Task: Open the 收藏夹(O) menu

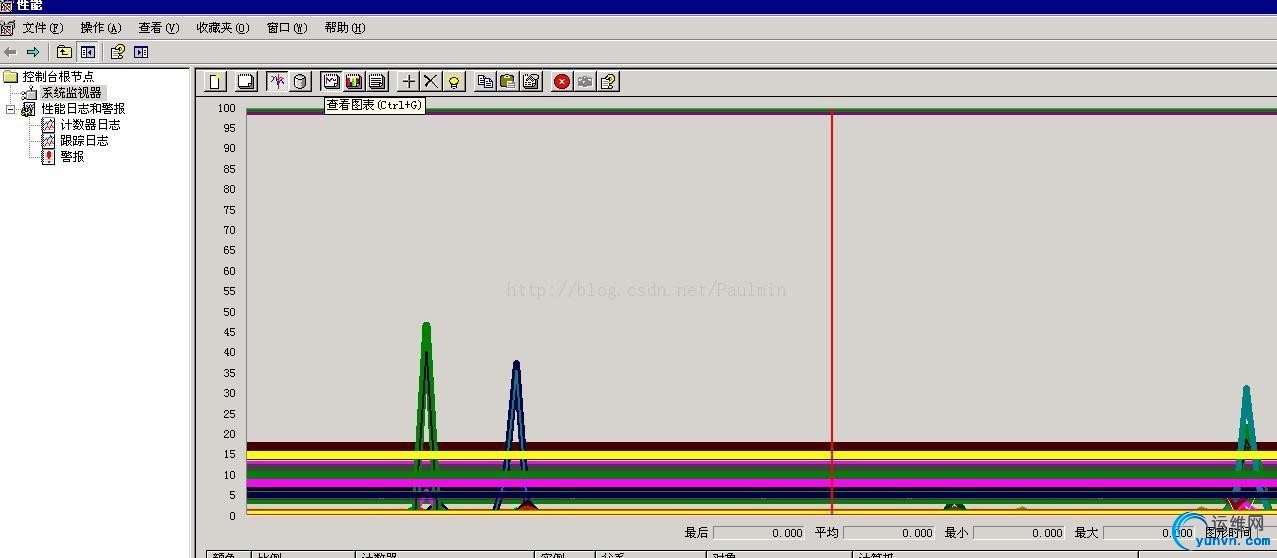Action: [222, 28]
